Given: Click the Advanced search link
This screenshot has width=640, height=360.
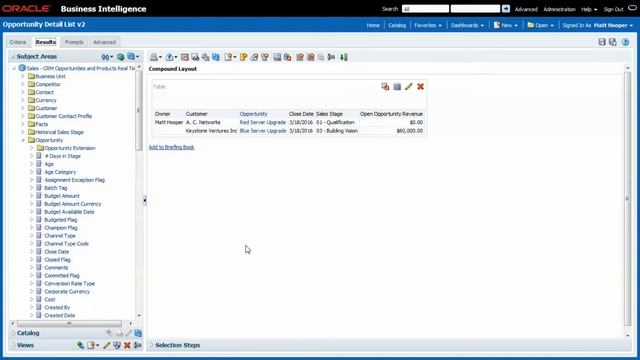Looking at the screenshot, I should 526,9.
